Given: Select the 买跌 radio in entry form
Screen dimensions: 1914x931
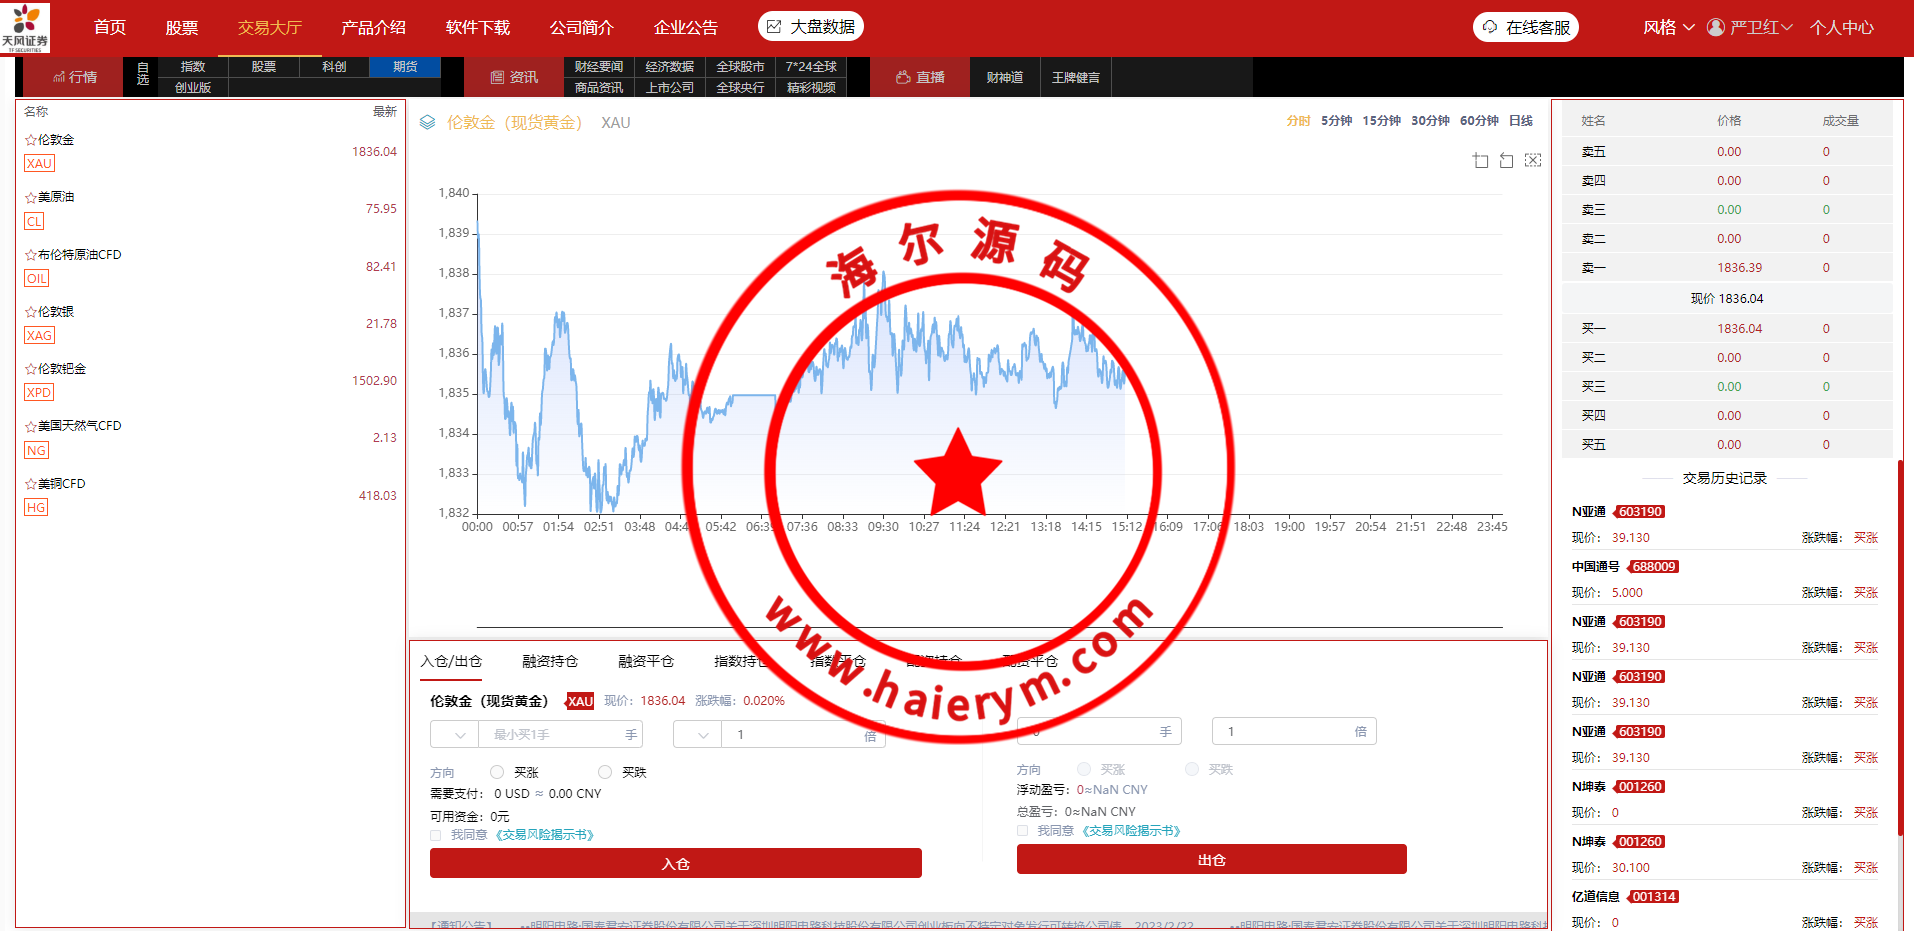Looking at the screenshot, I should pyautogui.click(x=604, y=772).
